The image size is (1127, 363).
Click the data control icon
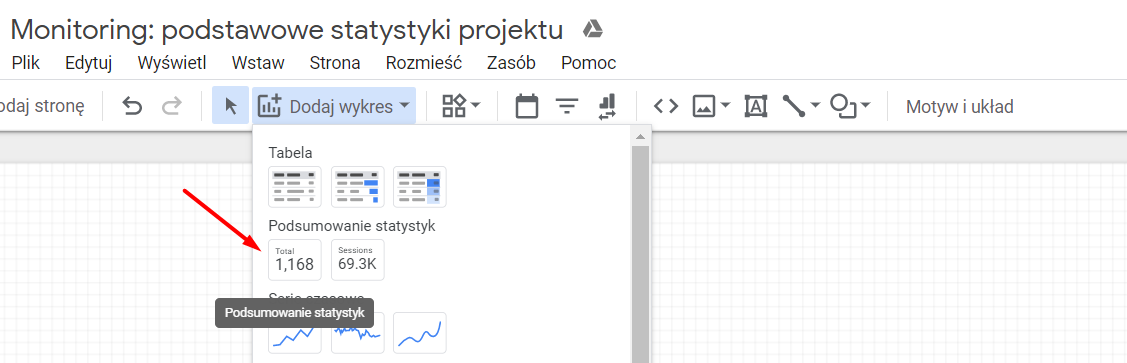[607, 106]
